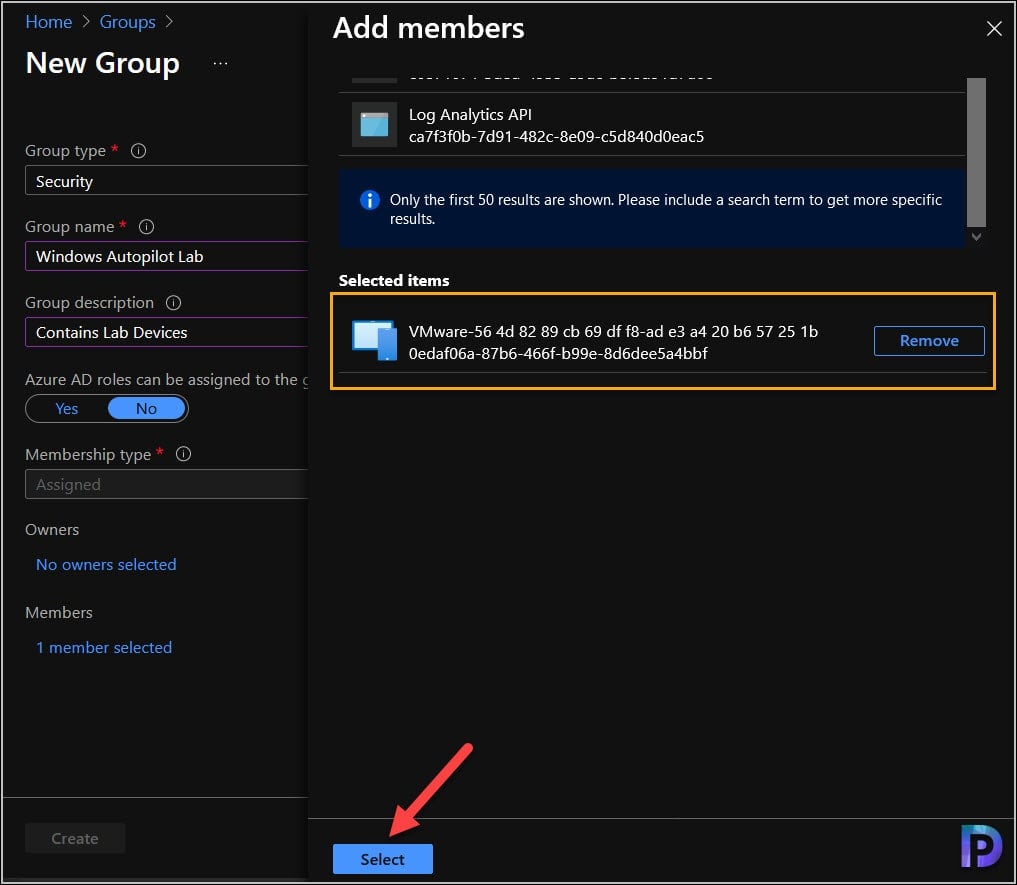Click the results list scrollbar thumb
Image resolution: width=1017 pixels, height=885 pixels.
[976, 152]
